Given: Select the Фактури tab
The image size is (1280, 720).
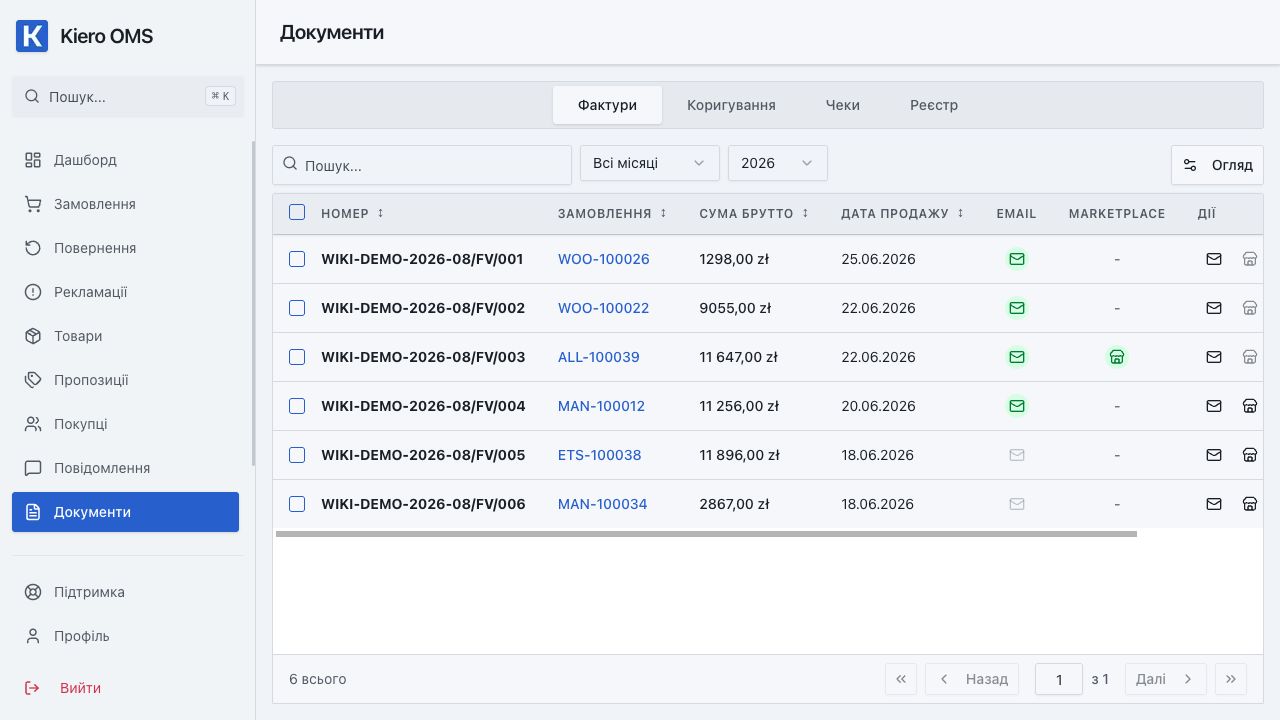Looking at the screenshot, I should pyautogui.click(x=607, y=105).
